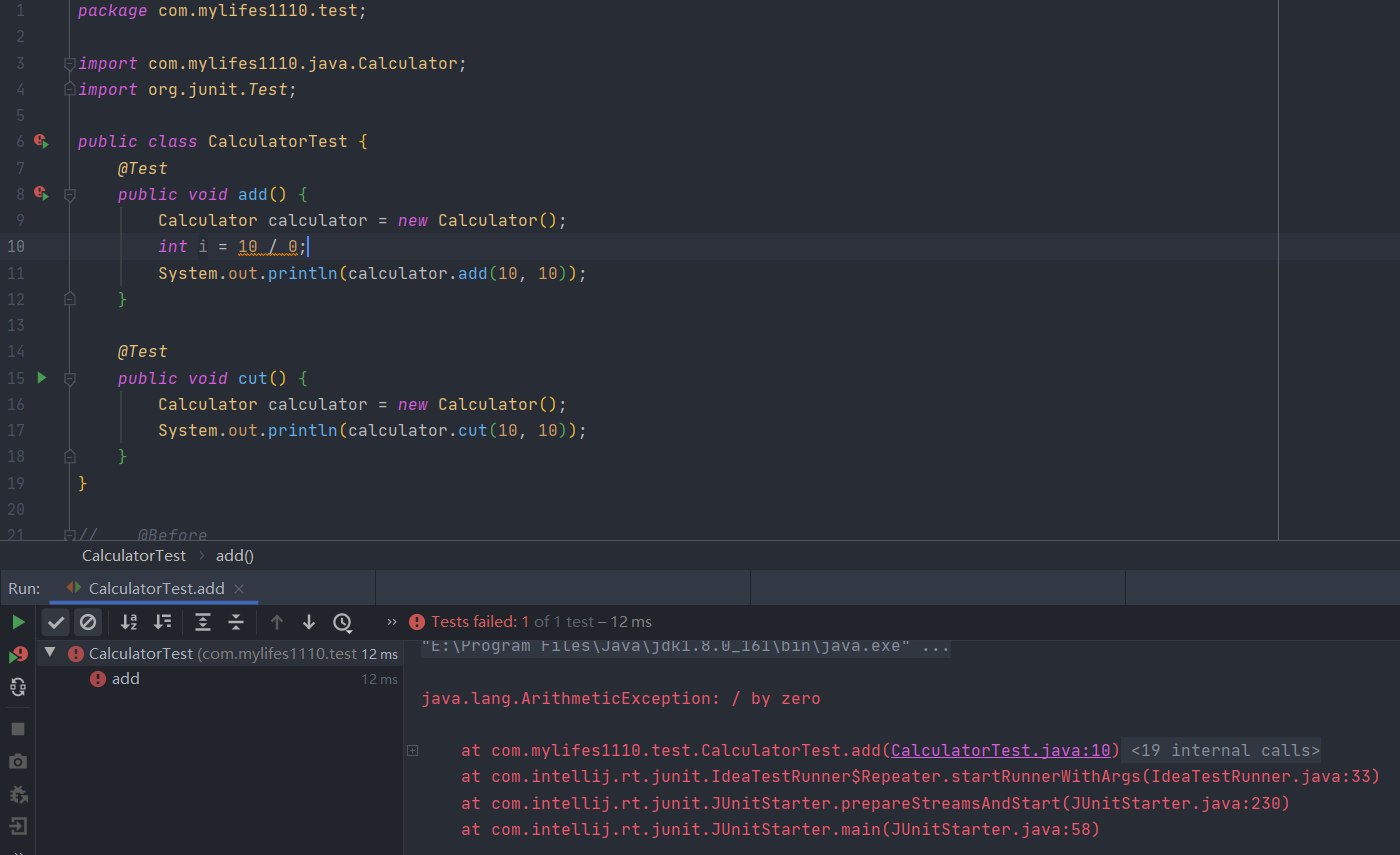Toggle auto-test rerun icon

point(18,687)
